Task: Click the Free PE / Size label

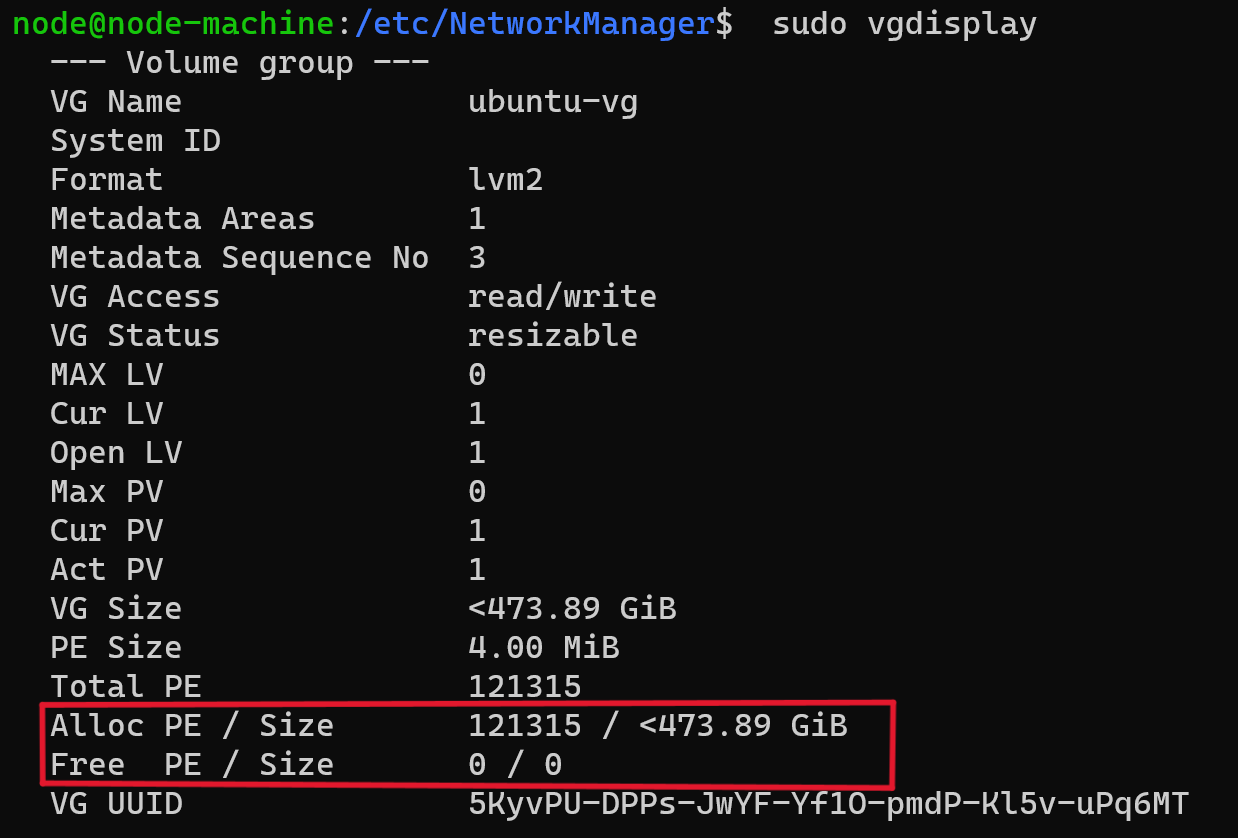Action: [192, 765]
